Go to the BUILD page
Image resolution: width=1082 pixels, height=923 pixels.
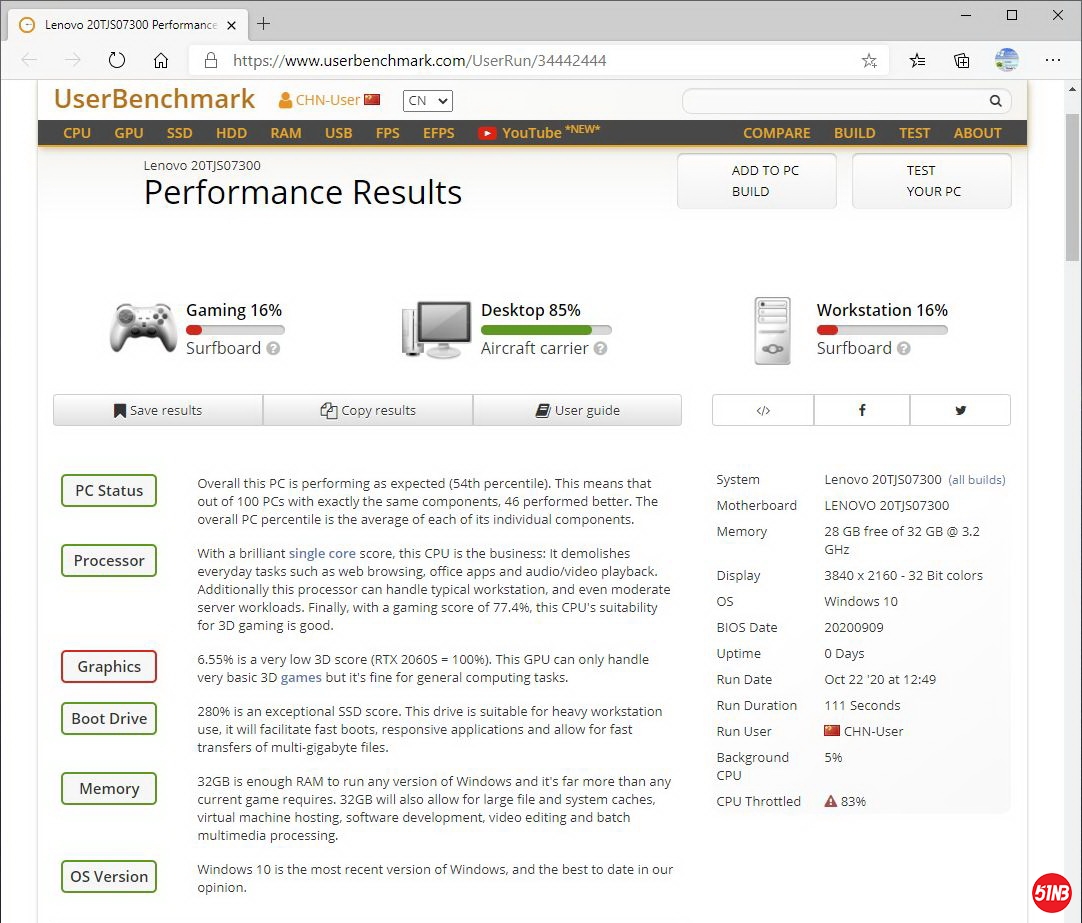pyautogui.click(x=854, y=133)
